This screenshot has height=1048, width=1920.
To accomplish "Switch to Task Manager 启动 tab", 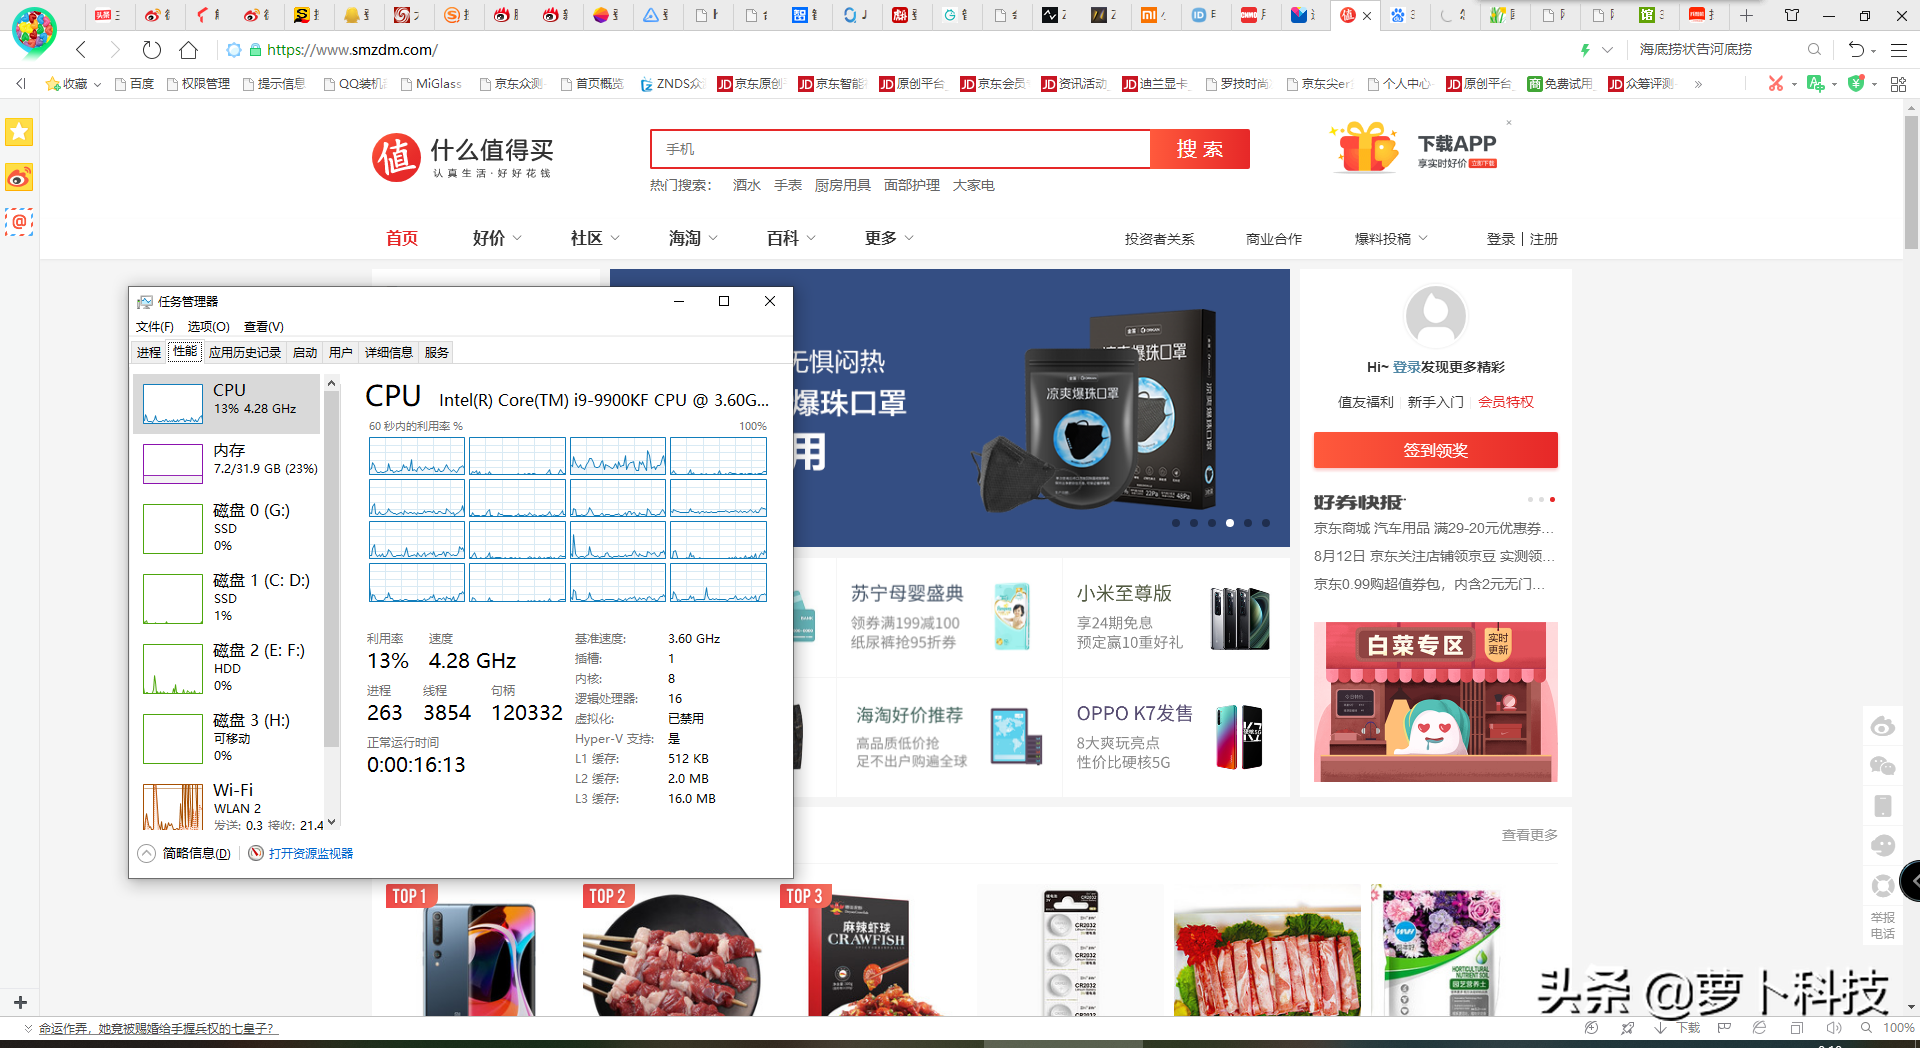I will [x=305, y=352].
